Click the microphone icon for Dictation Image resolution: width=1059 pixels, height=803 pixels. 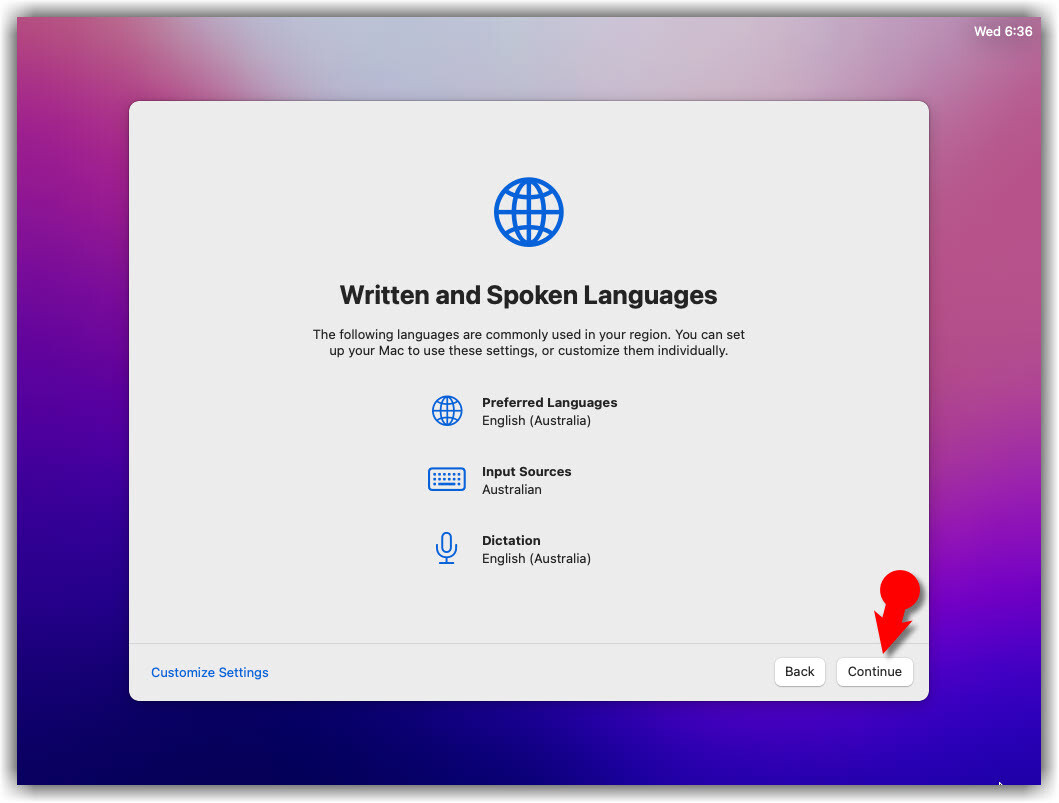click(x=447, y=548)
